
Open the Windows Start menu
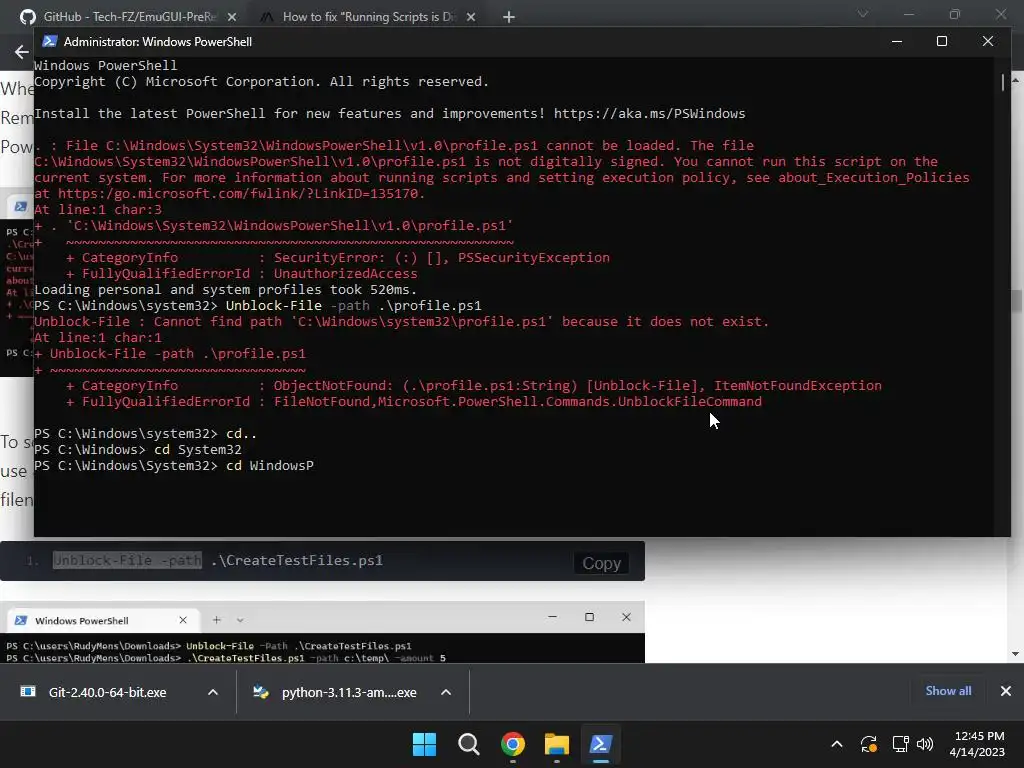(424, 744)
